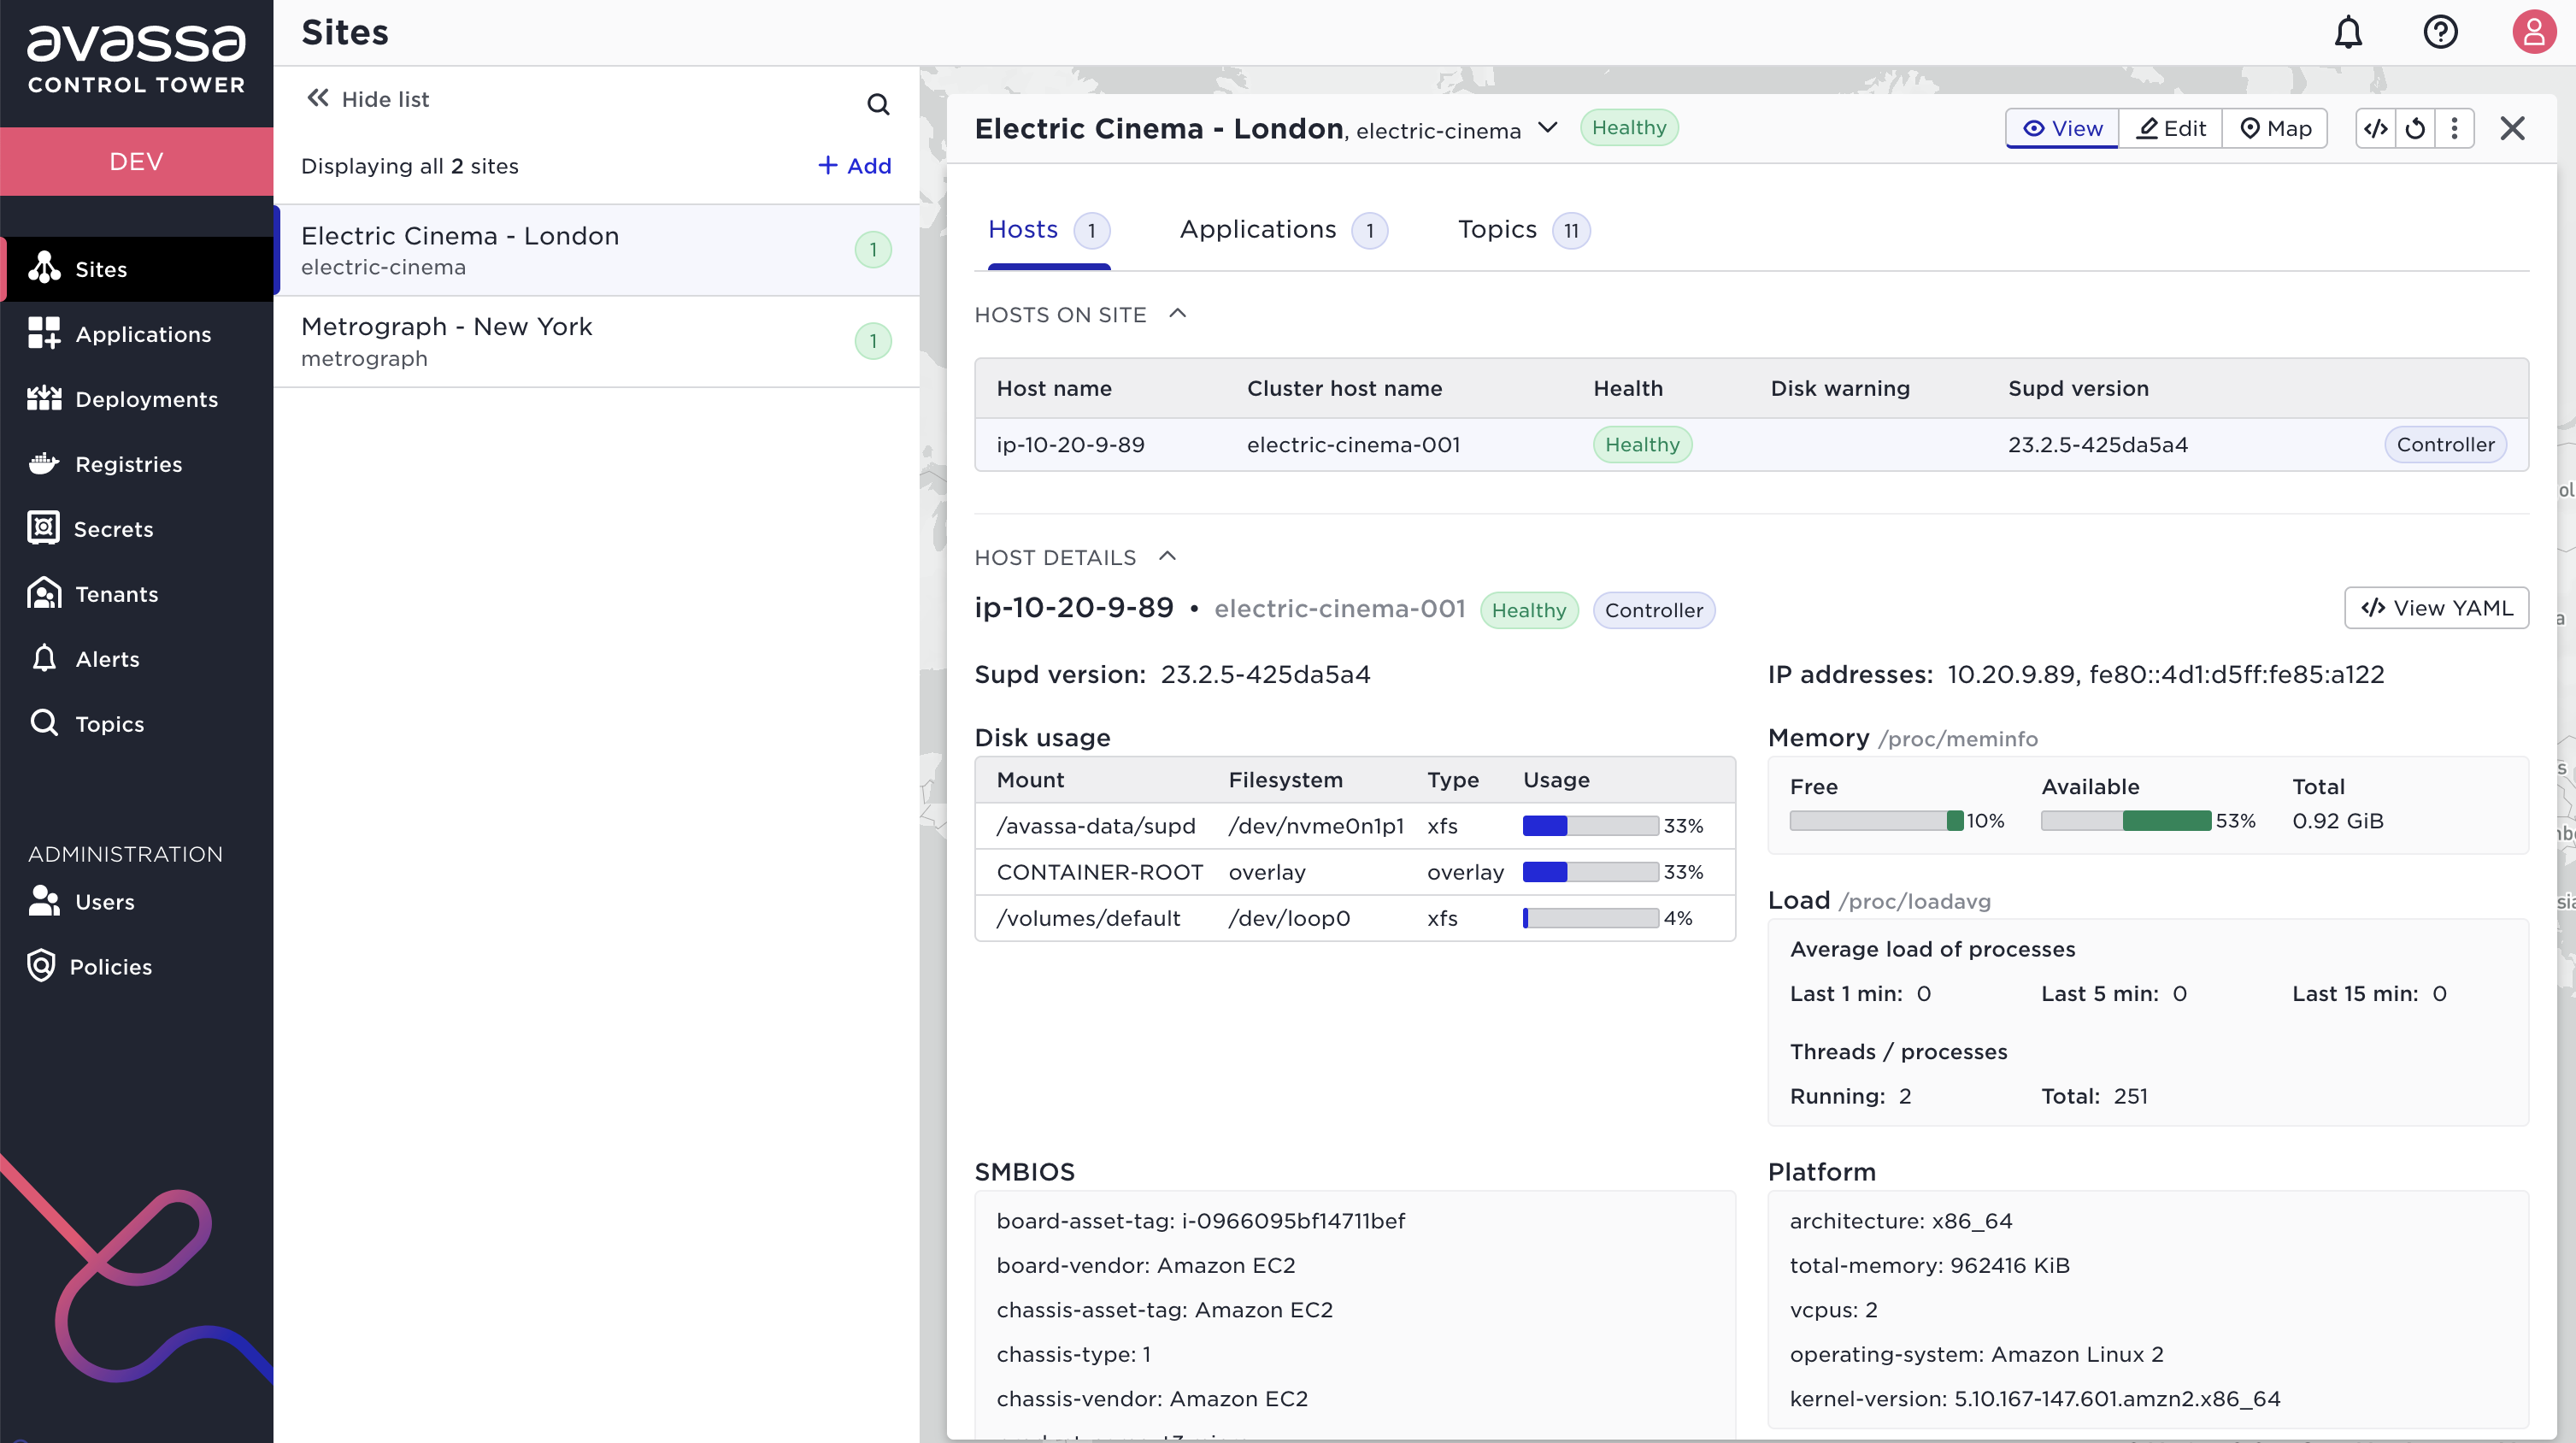The width and height of the screenshot is (2576, 1443).
Task: Click the Avassa Control Tower logo
Action: tap(136, 60)
